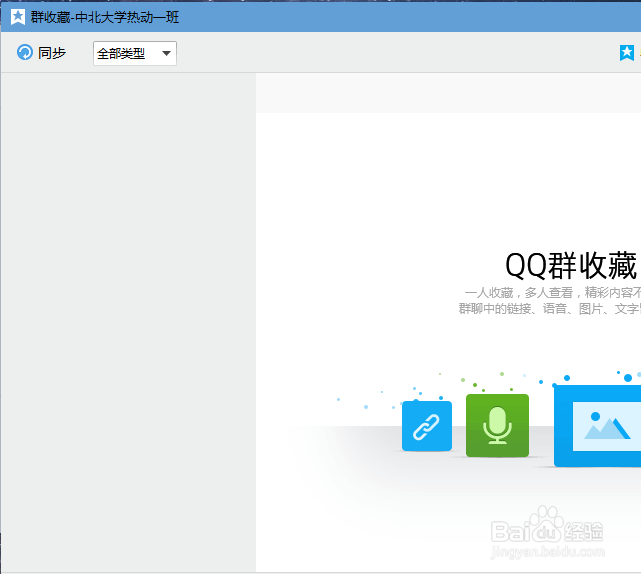Screen dimensions: 641x574
Task: Click the title text 群收藏-中北大学热动一班
Action: pyautogui.click(x=105, y=17)
